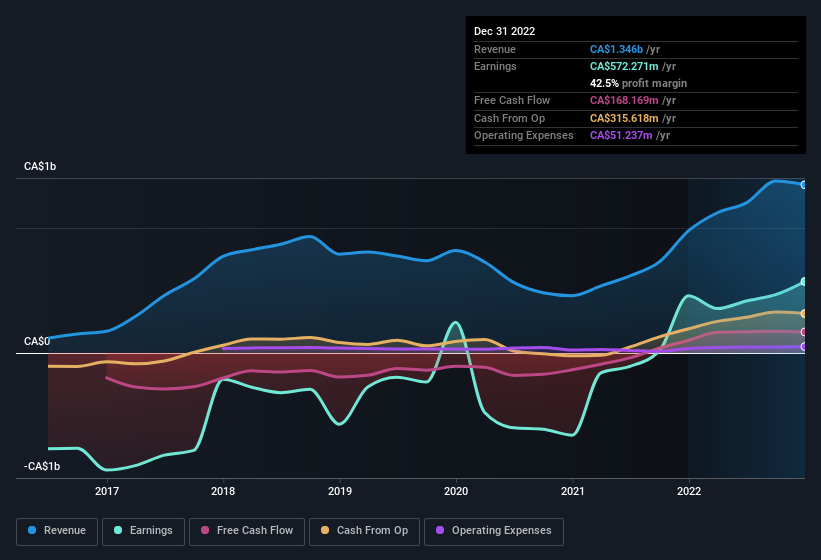Click the 2021 x-axis label
This screenshot has height=560, width=821.
pos(573,491)
